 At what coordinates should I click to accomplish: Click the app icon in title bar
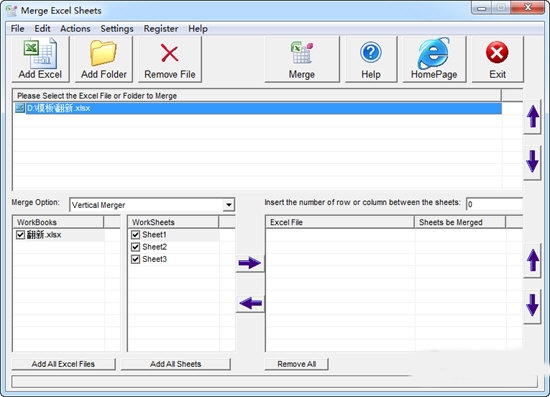[12, 11]
